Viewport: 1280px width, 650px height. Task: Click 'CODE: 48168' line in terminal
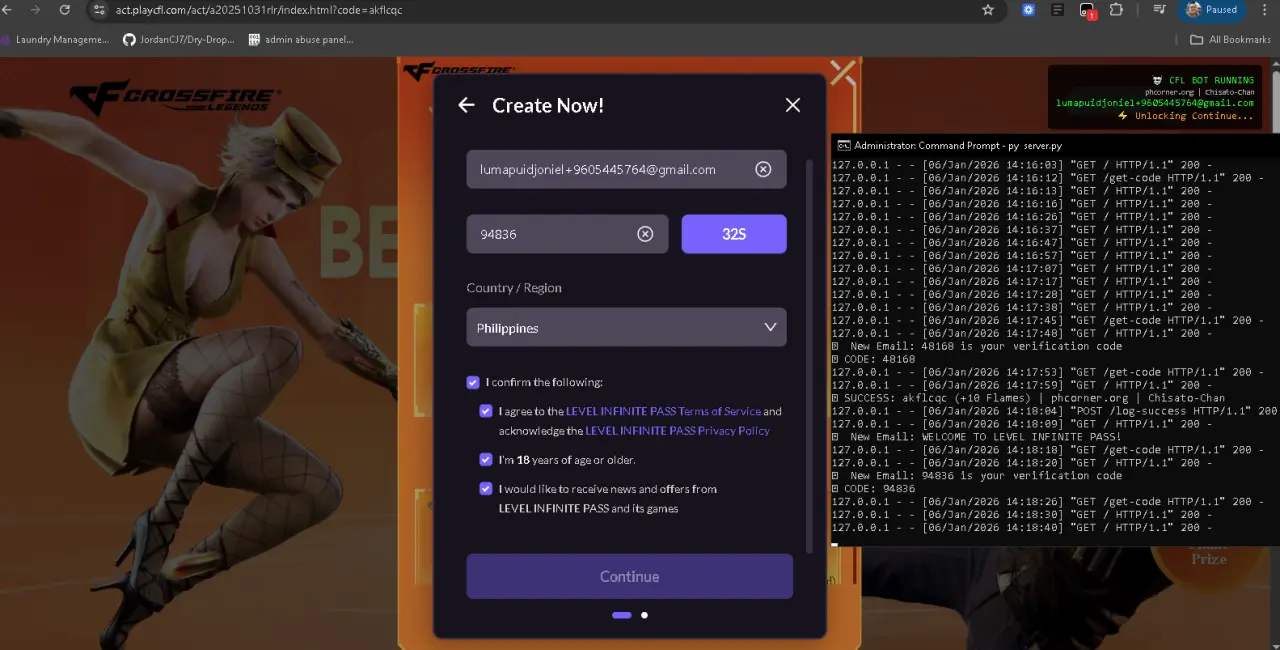pyautogui.click(x=879, y=359)
